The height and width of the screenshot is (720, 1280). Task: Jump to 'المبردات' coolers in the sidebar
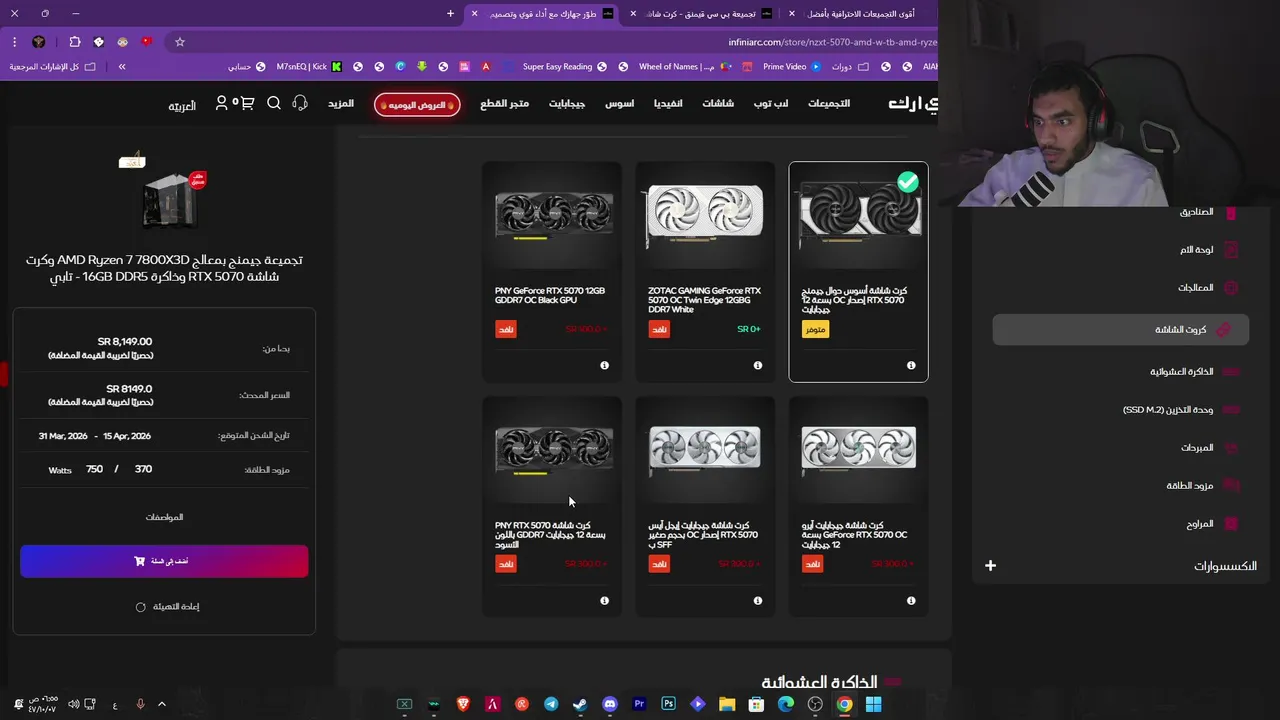tap(1197, 448)
